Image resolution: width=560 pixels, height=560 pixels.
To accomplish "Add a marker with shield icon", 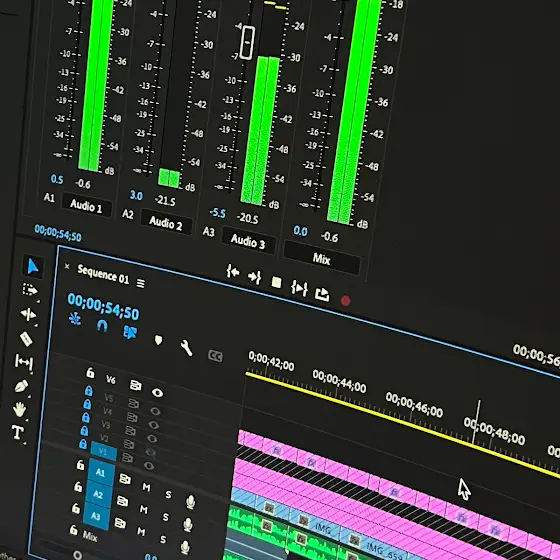I will coord(158,340).
